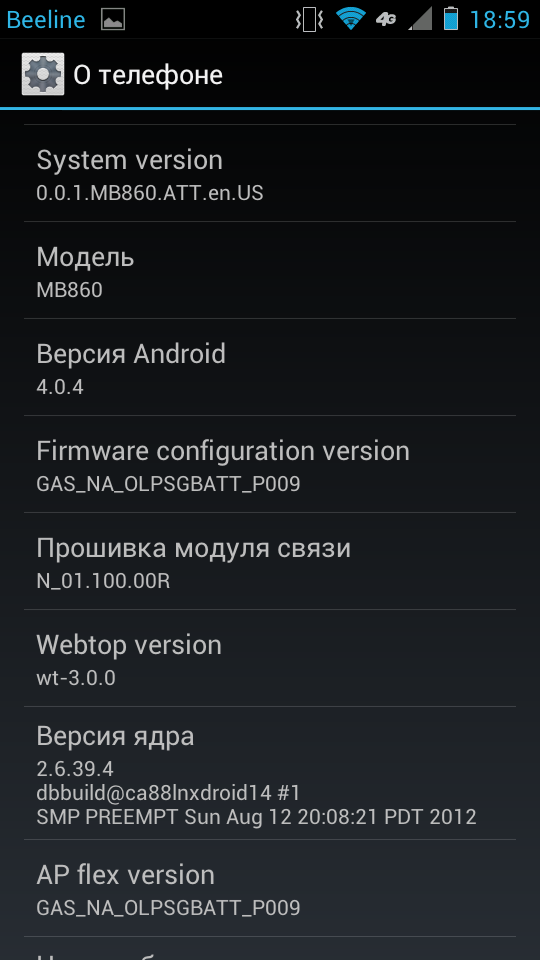This screenshot has height=960, width=540.
Task: Select the System version entry
Action: [x=270, y=173]
